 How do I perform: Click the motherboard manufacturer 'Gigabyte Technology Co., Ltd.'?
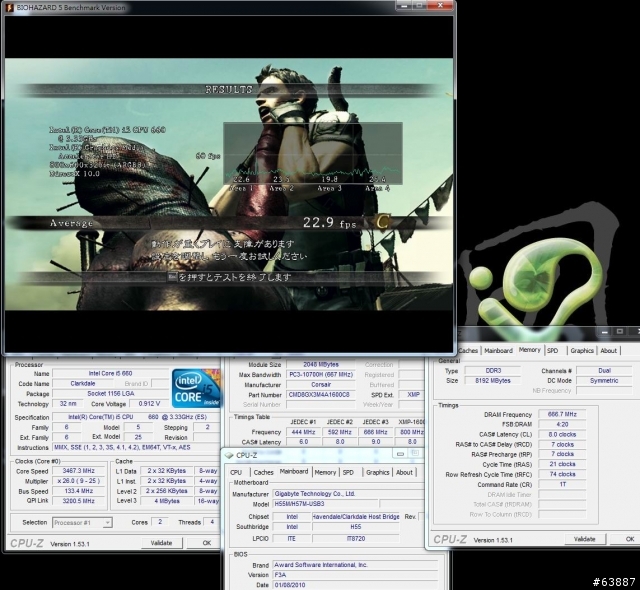(348, 494)
